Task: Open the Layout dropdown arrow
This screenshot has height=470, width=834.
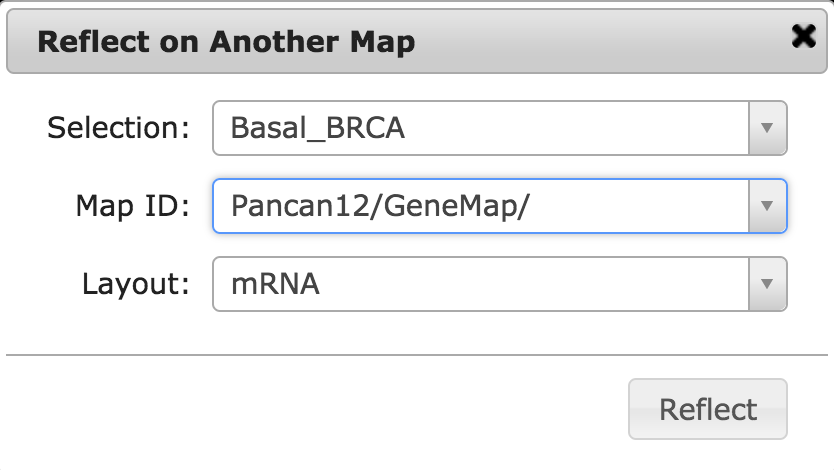Action: click(767, 284)
